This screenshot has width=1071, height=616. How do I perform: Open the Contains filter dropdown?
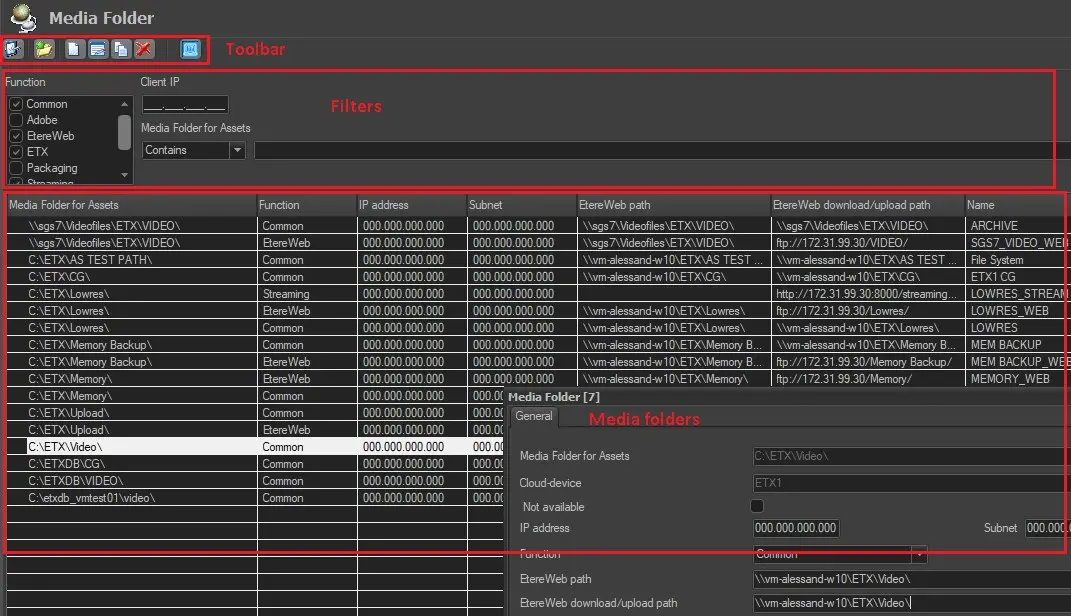tap(237, 150)
